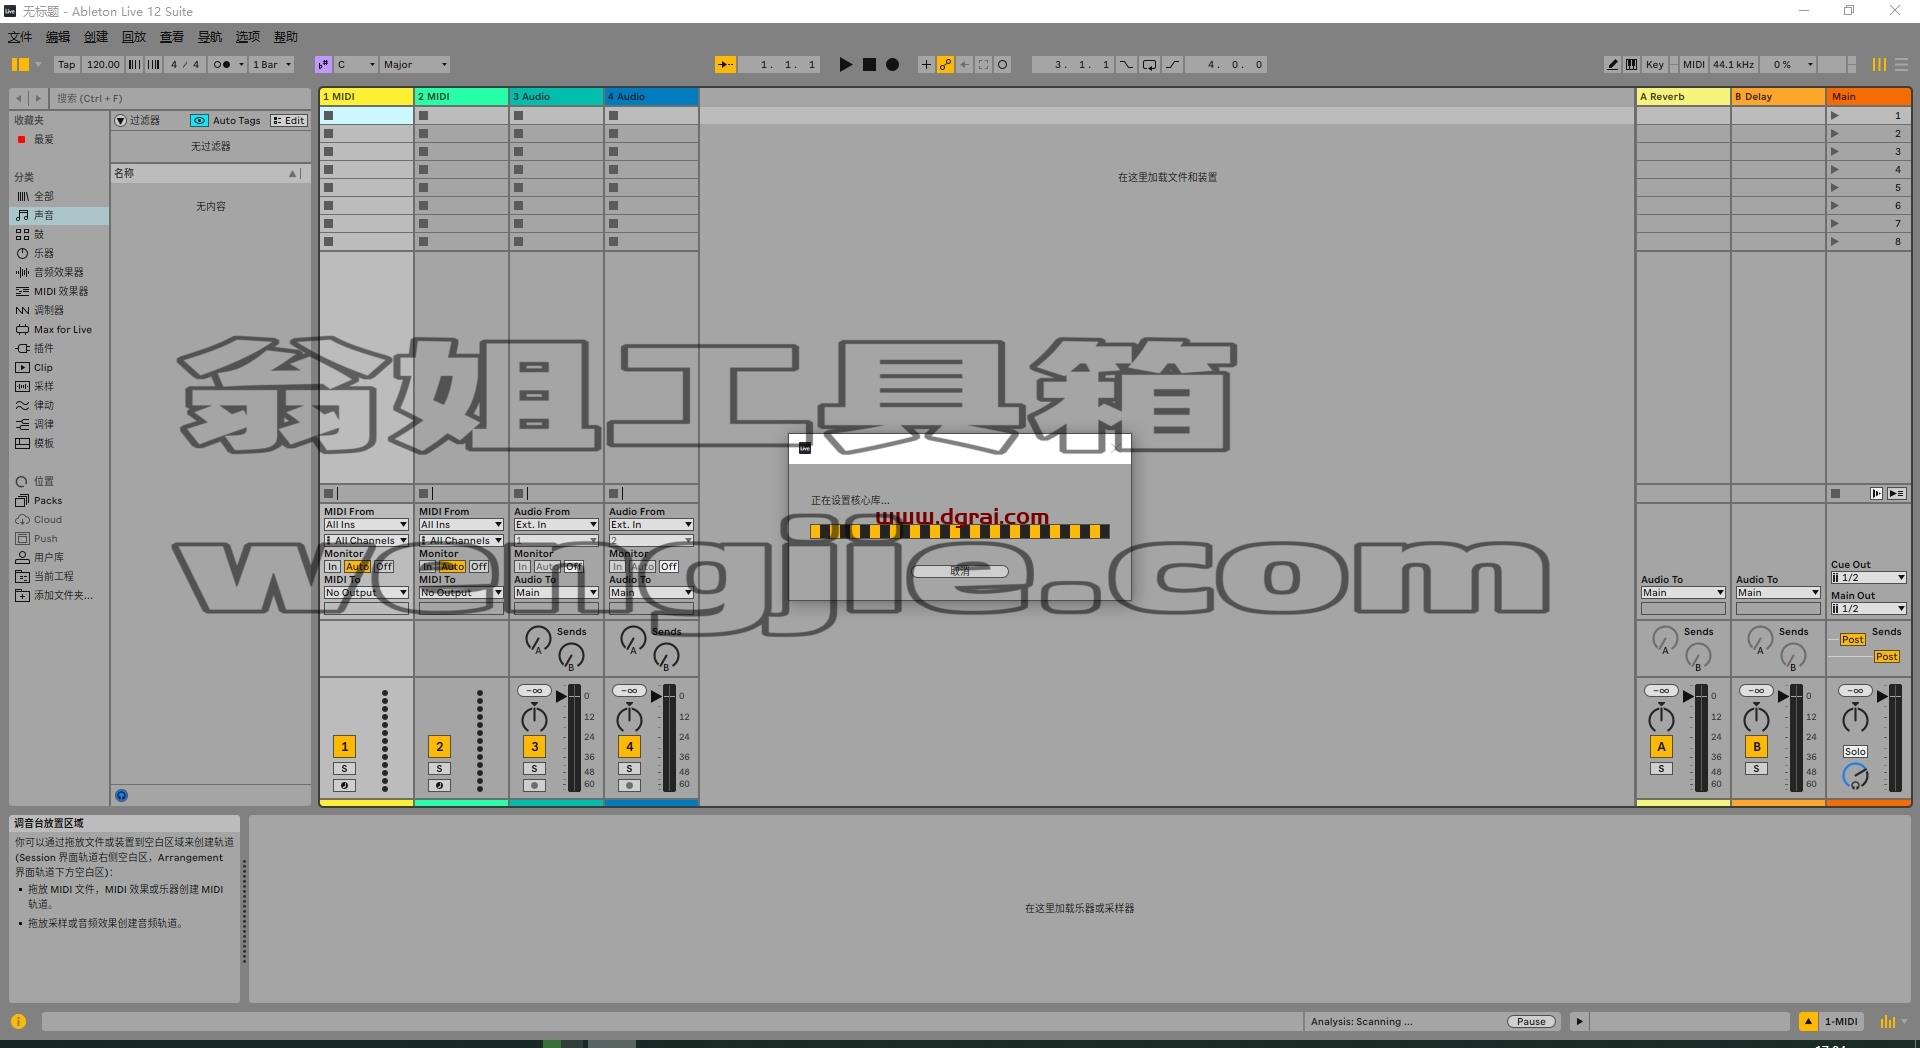Screen dimensions: 1920x1048
Task: Open the 编辑 menu
Action: tap(58, 37)
